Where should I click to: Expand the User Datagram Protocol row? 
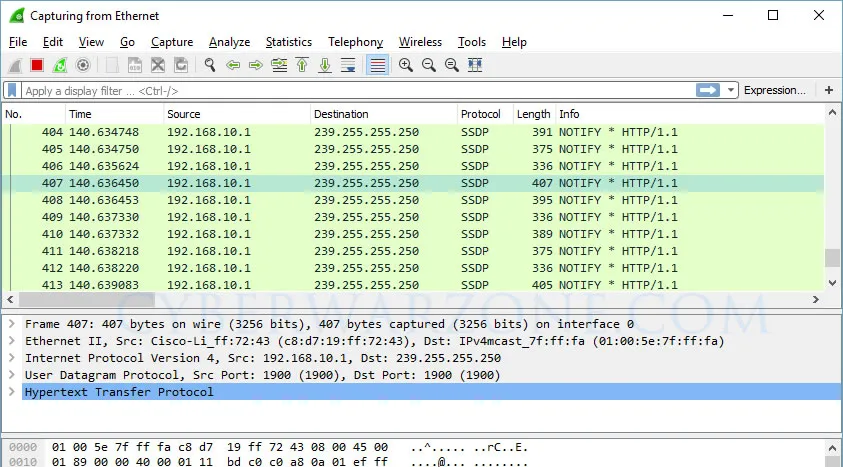coord(11,375)
